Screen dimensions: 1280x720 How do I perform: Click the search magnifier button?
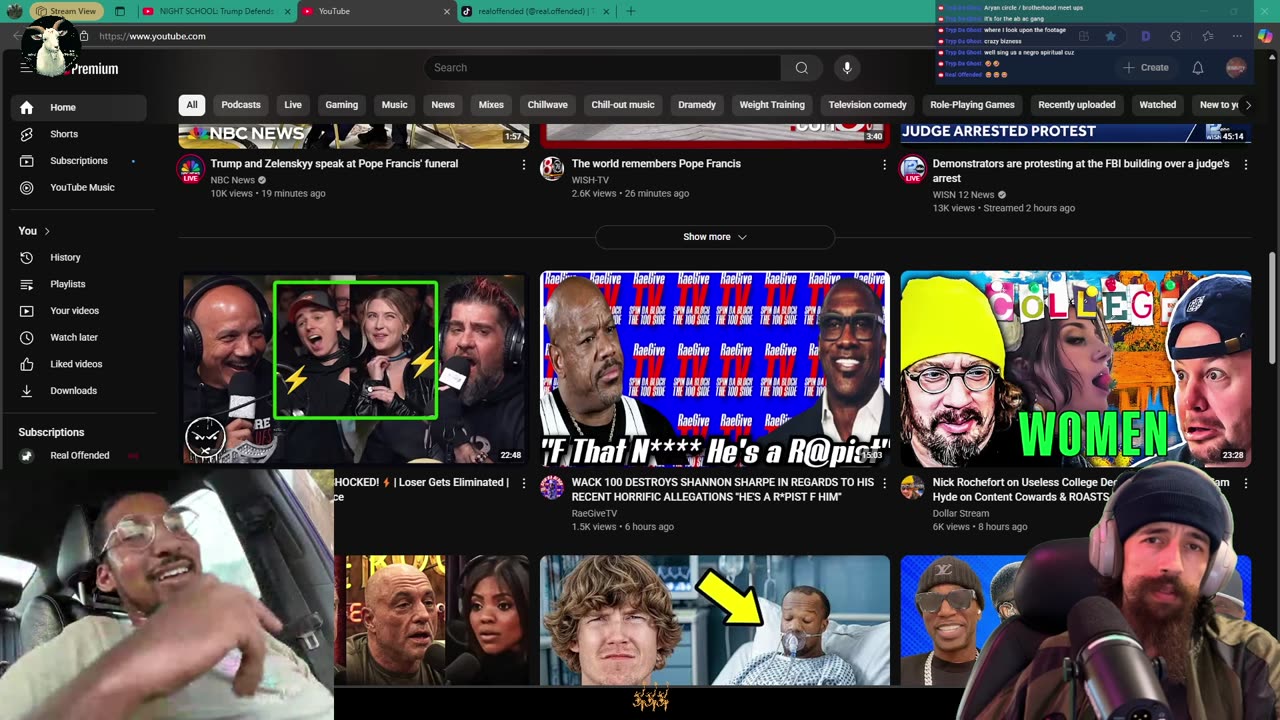tap(801, 67)
